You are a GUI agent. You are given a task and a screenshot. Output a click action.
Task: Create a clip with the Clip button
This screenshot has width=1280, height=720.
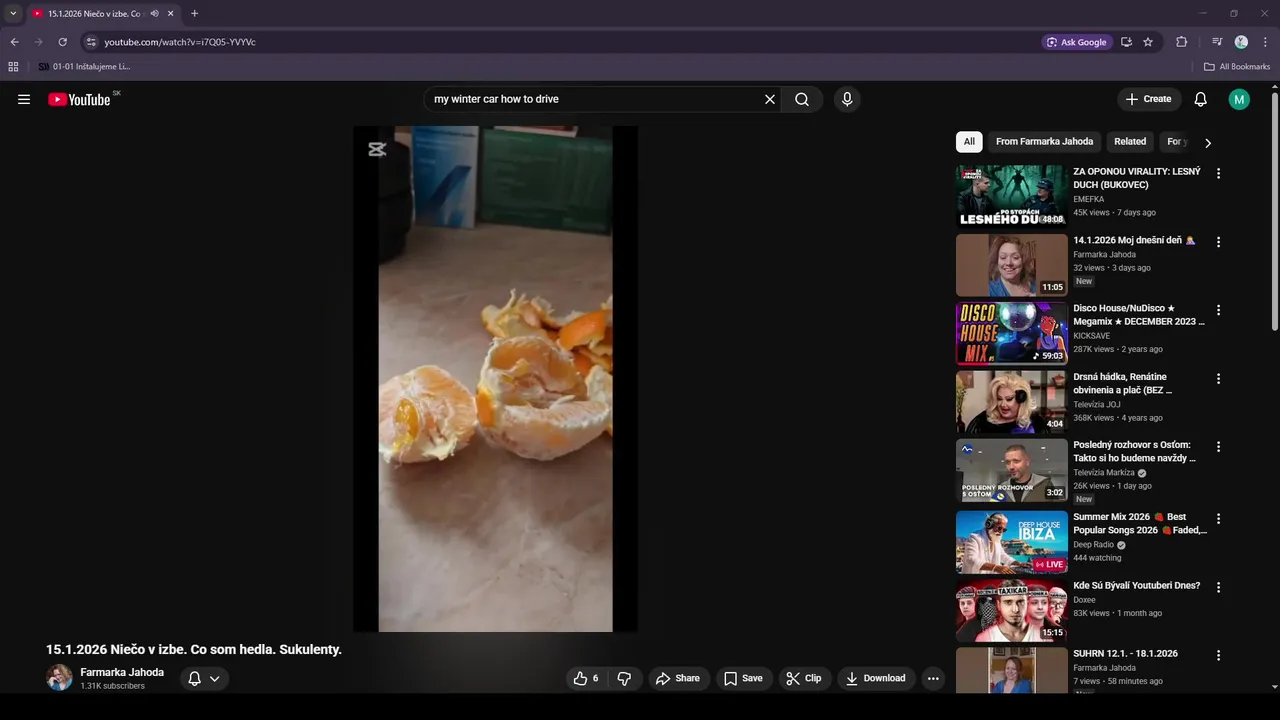click(804, 678)
